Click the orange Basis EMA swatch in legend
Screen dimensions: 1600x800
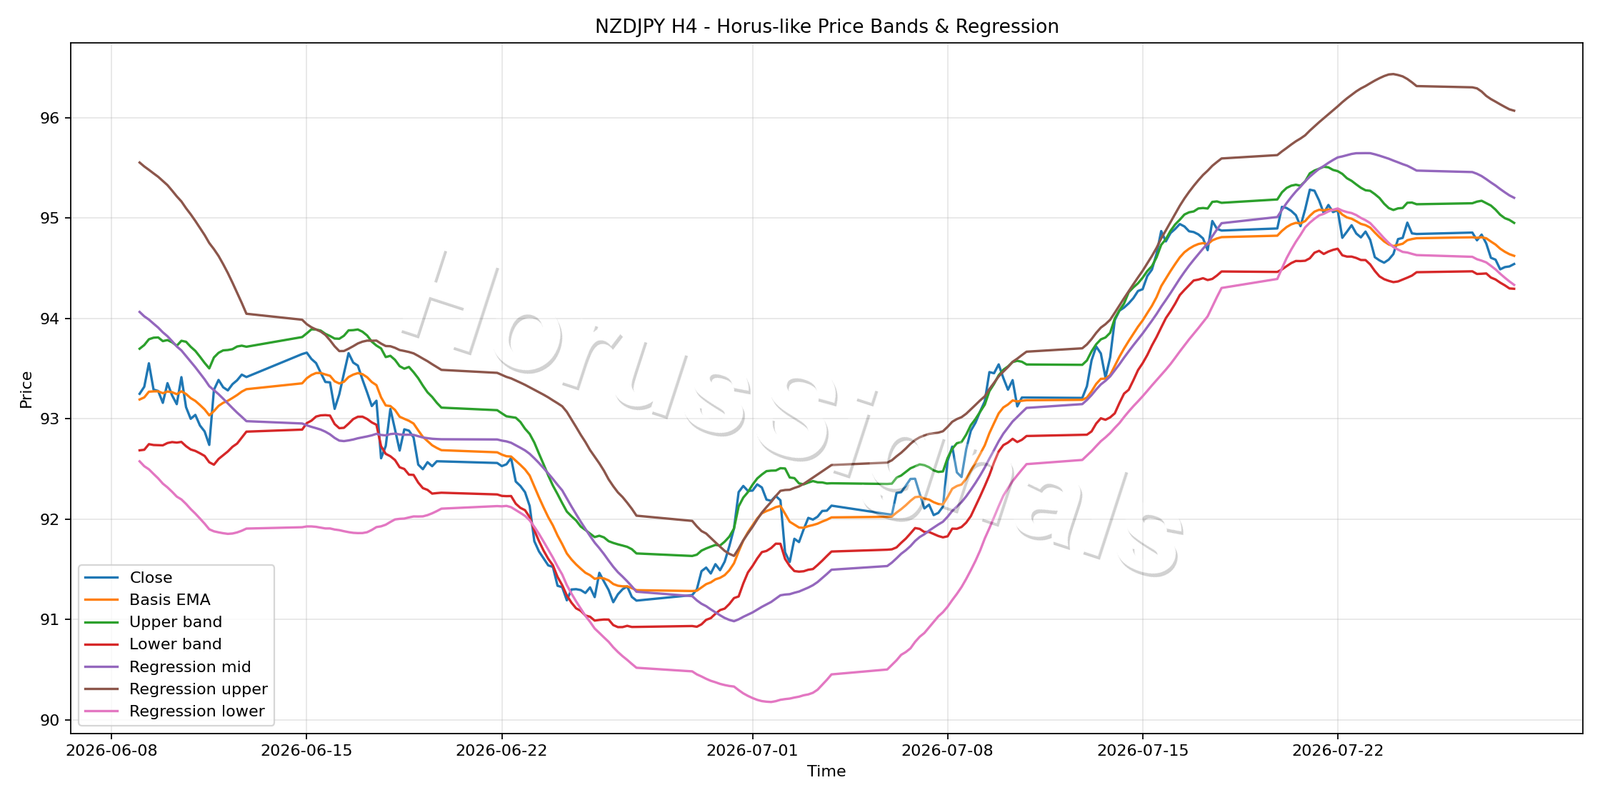point(101,600)
